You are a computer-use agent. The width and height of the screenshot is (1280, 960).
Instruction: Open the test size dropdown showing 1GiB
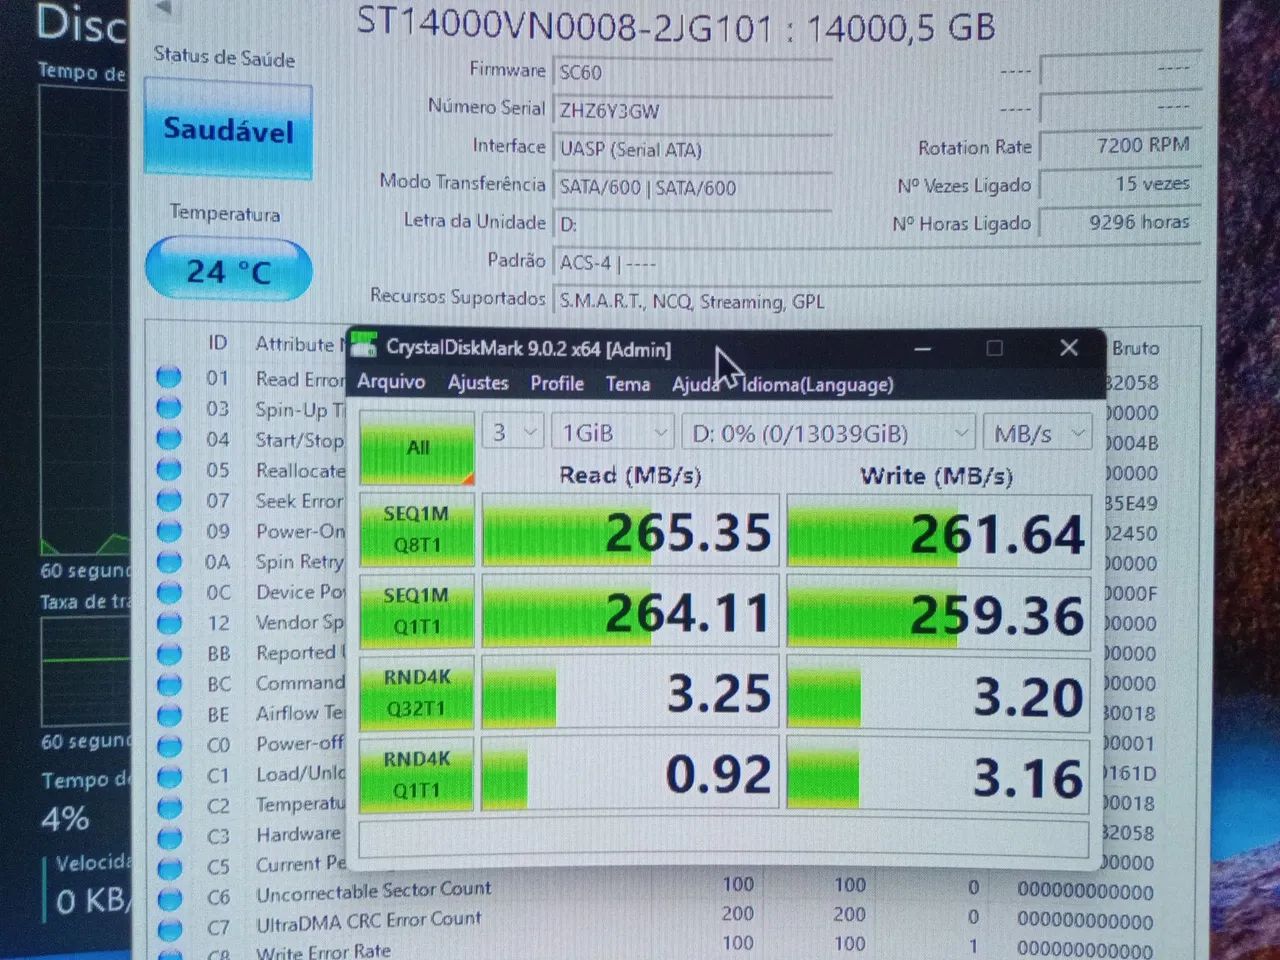tap(612, 432)
